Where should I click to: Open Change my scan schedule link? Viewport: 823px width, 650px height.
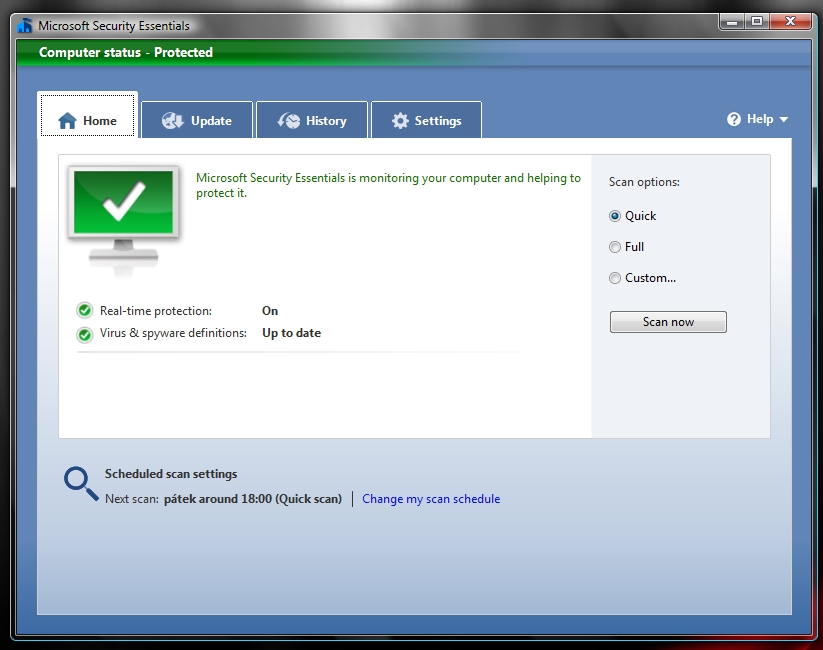(431, 499)
